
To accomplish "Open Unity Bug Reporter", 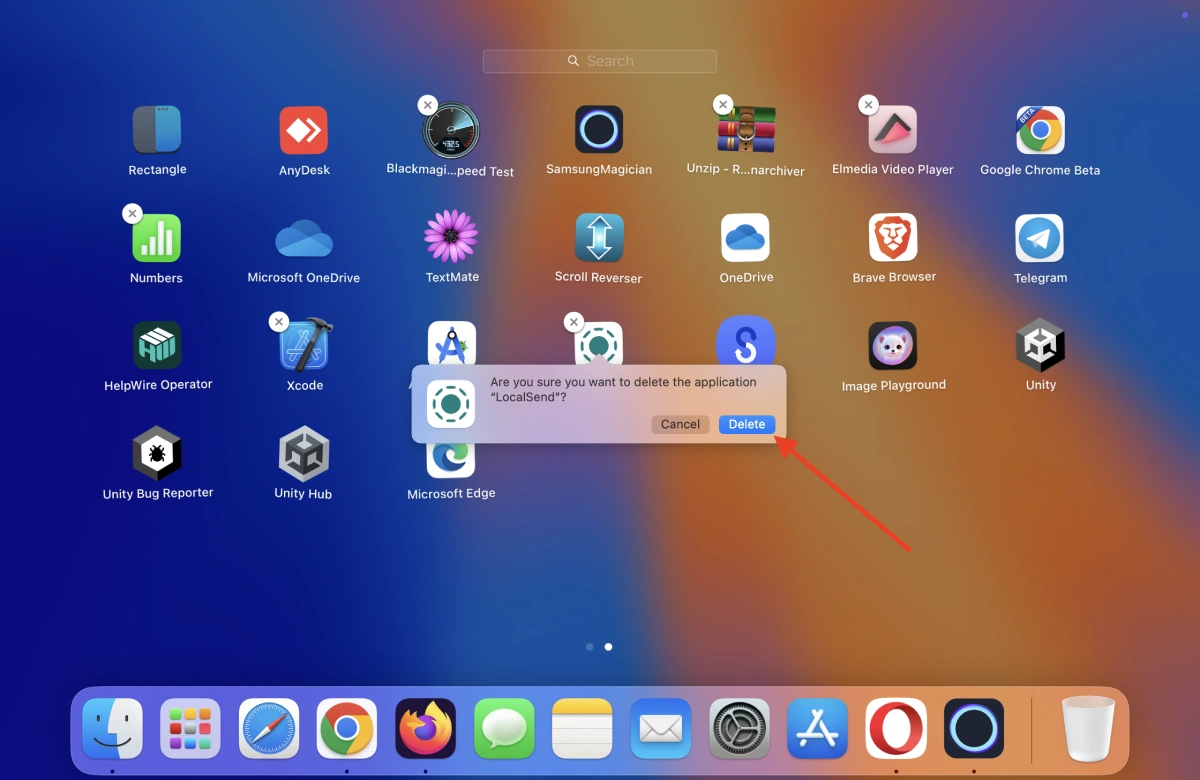I will tap(157, 454).
